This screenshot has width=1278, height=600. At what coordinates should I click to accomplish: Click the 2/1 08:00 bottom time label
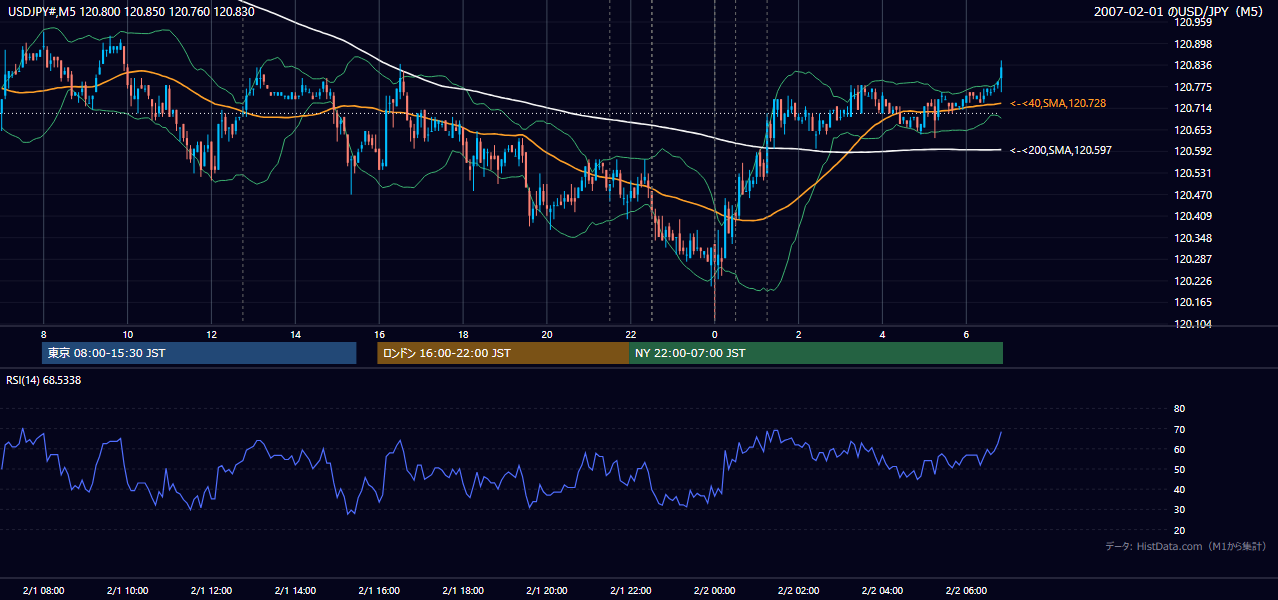[43, 590]
